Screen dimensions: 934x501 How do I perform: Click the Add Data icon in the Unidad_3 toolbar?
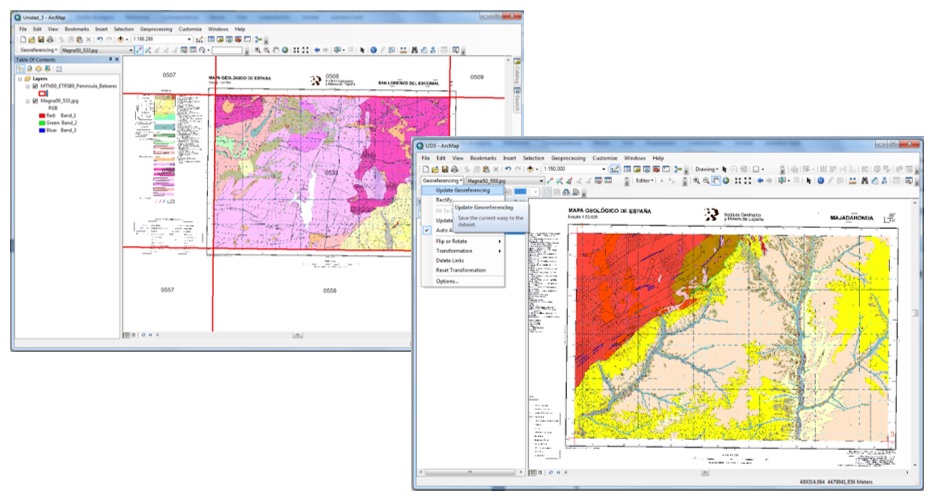click(121, 39)
